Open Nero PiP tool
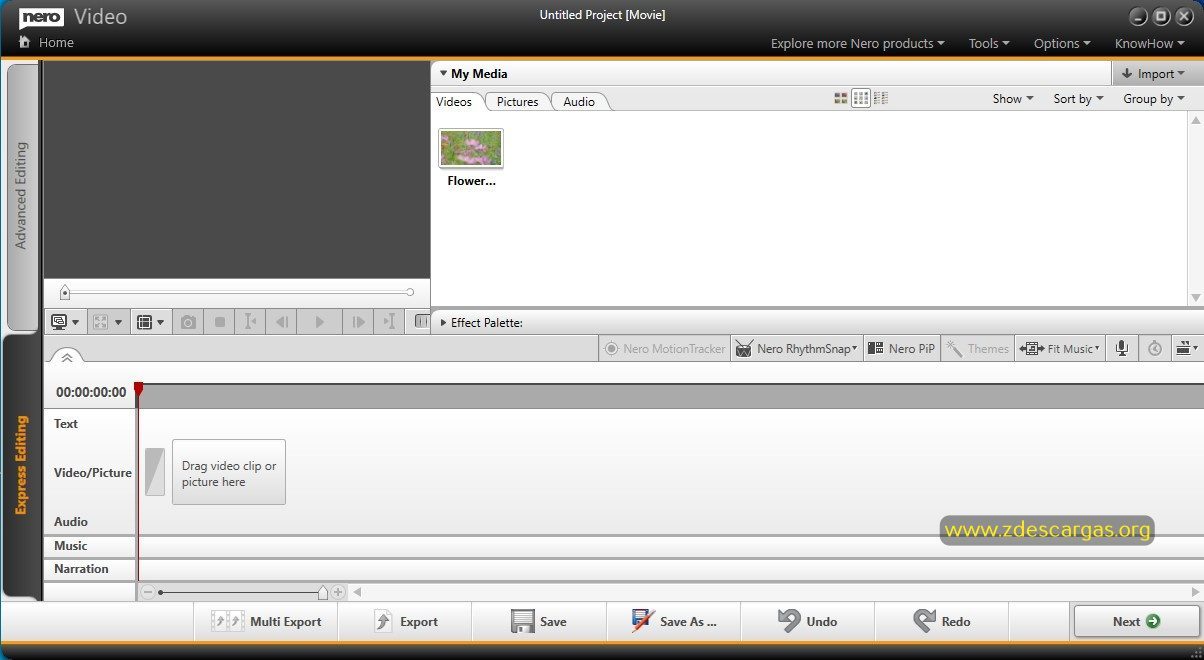The width and height of the screenshot is (1204, 660). (900, 348)
